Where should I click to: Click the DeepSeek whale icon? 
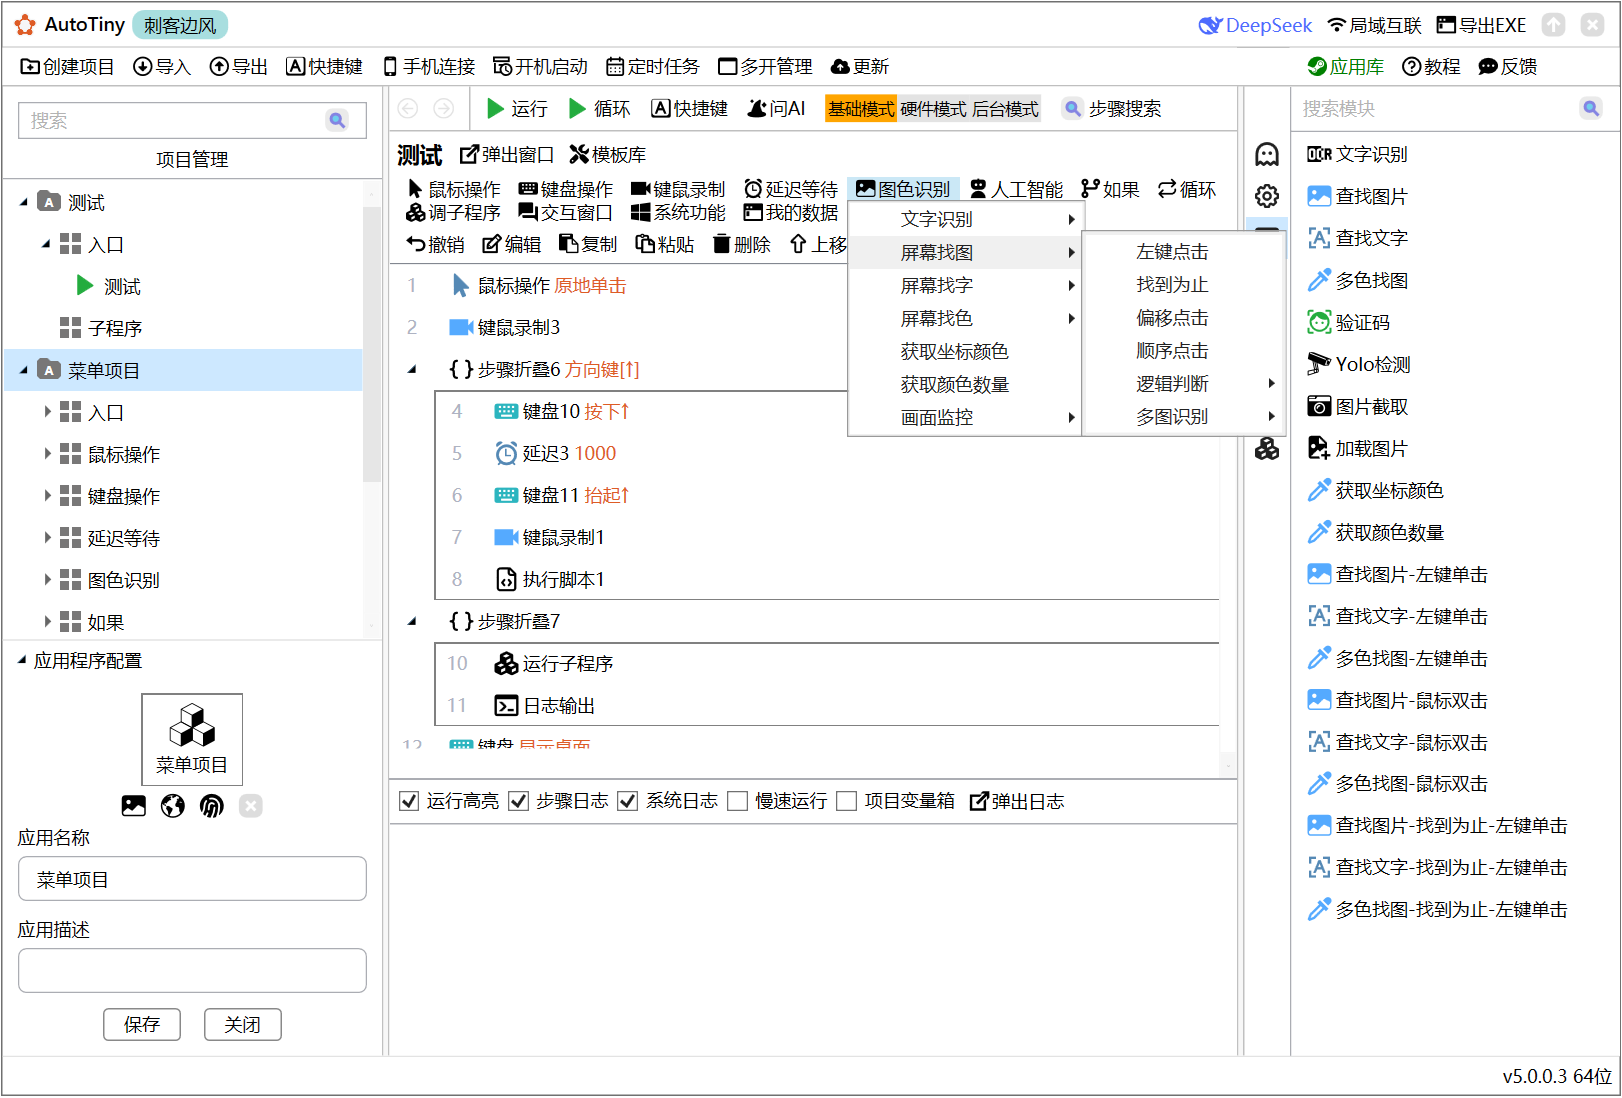pos(1210,25)
